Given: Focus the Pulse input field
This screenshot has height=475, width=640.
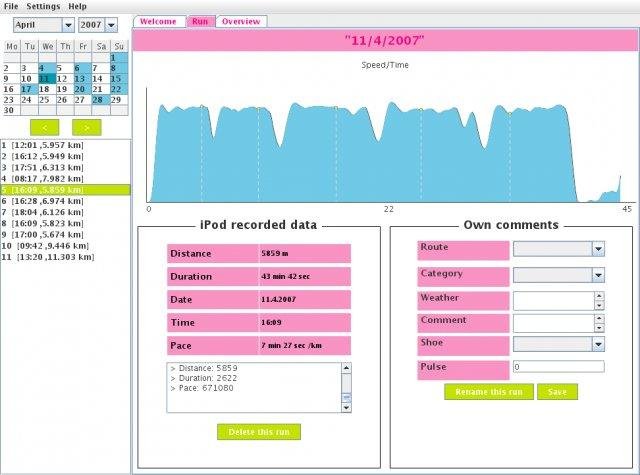Looking at the screenshot, I should click(x=559, y=366).
